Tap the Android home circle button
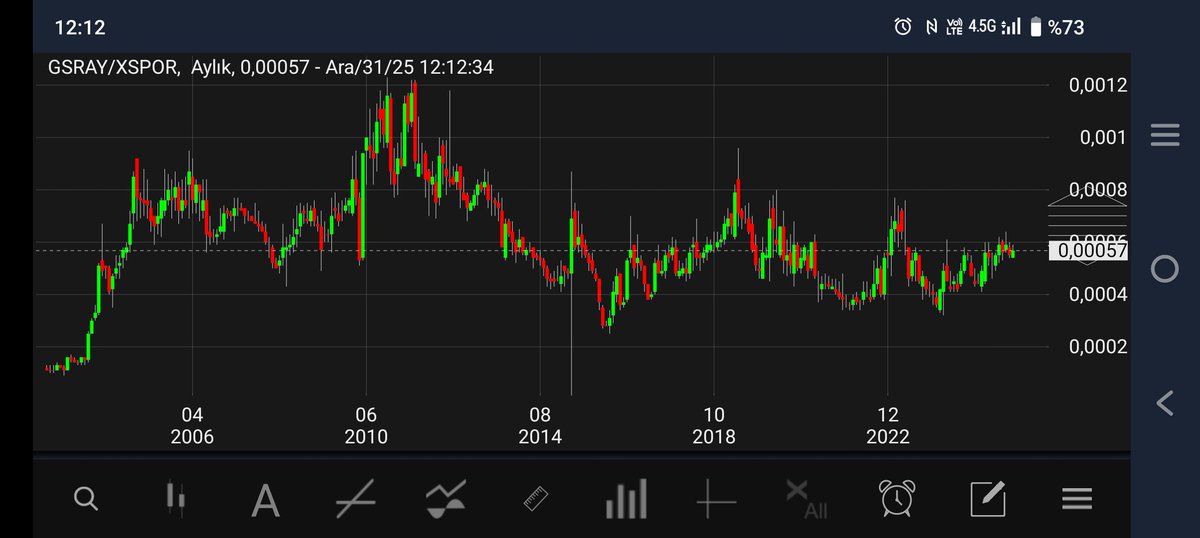Screen dimensions: 1200x538 point(1165,268)
